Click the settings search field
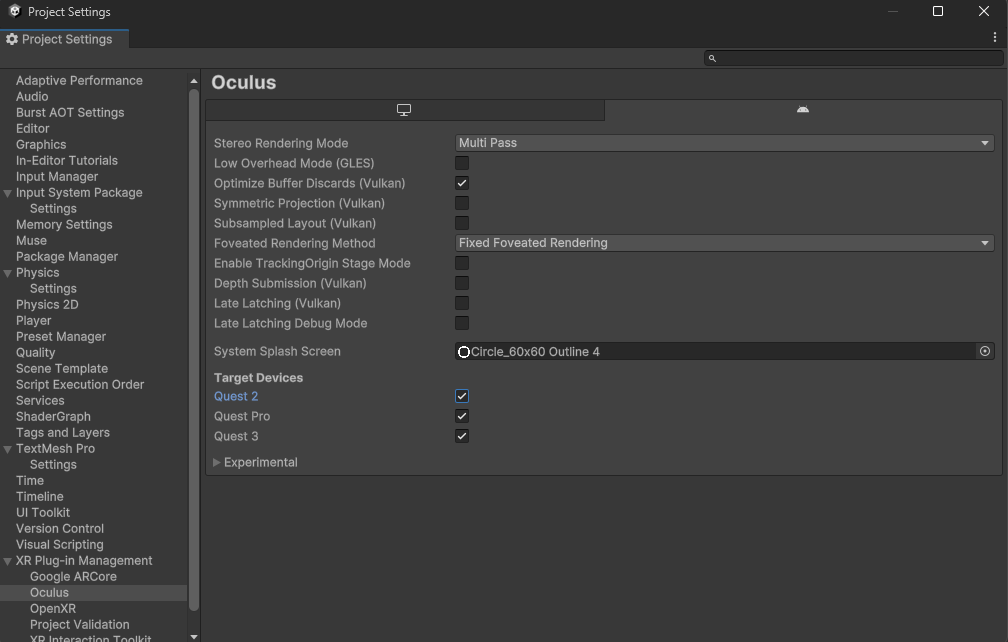Image resolution: width=1008 pixels, height=642 pixels. click(854, 58)
